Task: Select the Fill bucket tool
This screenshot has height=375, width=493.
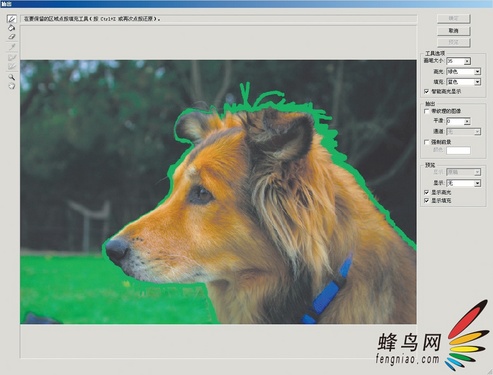Action: click(12, 28)
